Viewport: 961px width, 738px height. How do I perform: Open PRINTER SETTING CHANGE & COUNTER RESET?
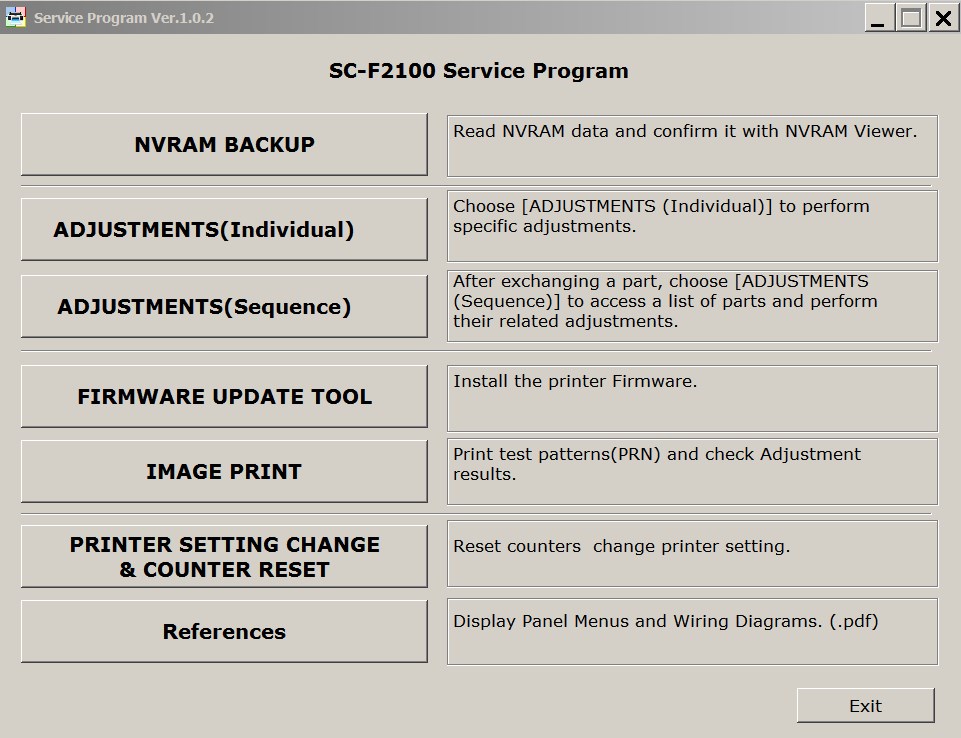pos(224,557)
